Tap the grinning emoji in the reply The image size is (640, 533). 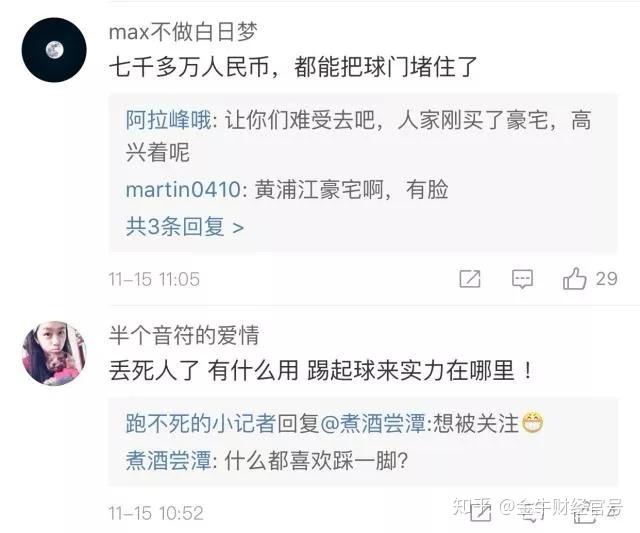pyautogui.click(x=533, y=423)
